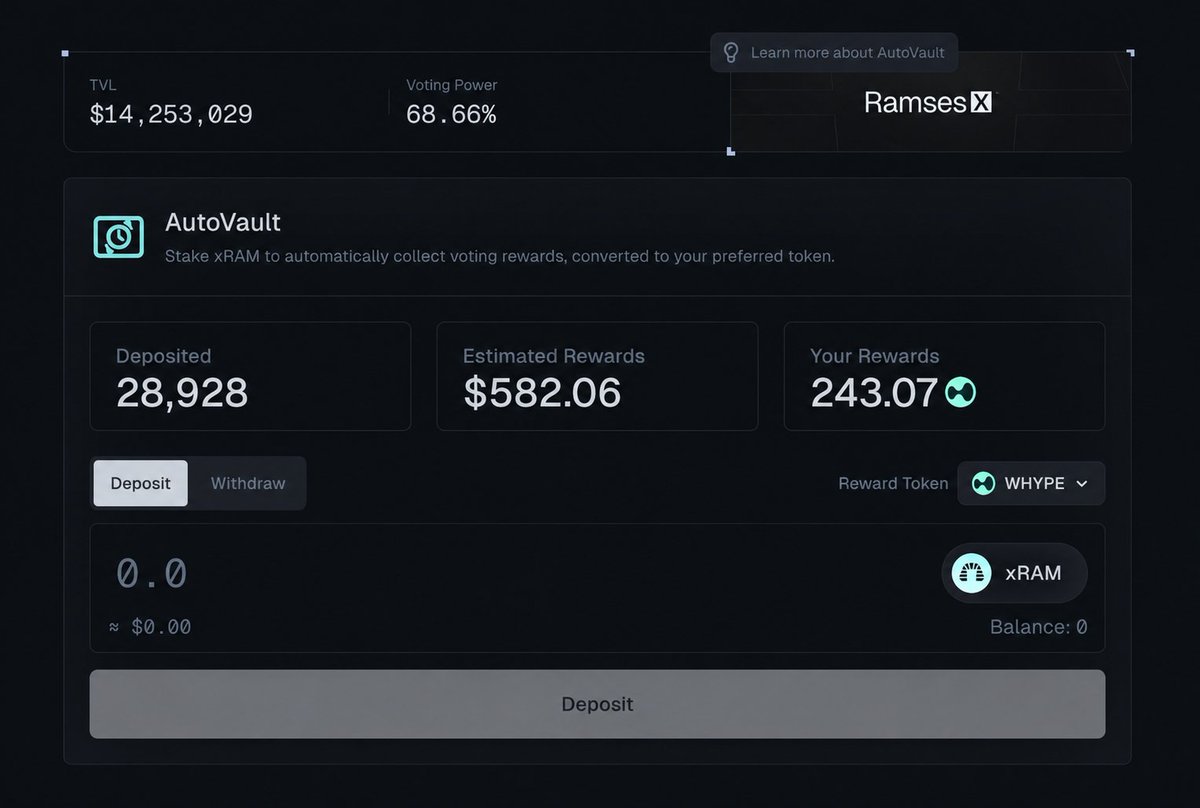Click the Balance: 0 text
1200x808 pixels.
coord(1039,627)
